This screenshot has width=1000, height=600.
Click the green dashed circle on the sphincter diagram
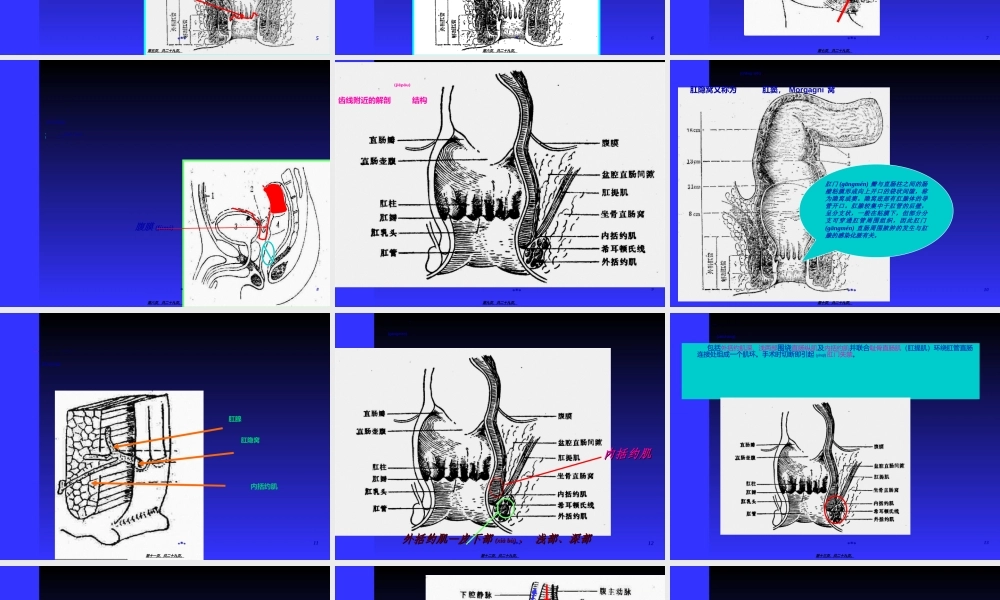pyautogui.click(x=505, y=508)
